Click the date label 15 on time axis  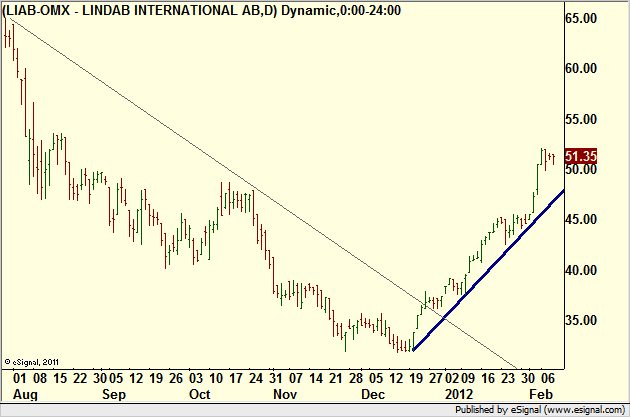coord(60,378)
